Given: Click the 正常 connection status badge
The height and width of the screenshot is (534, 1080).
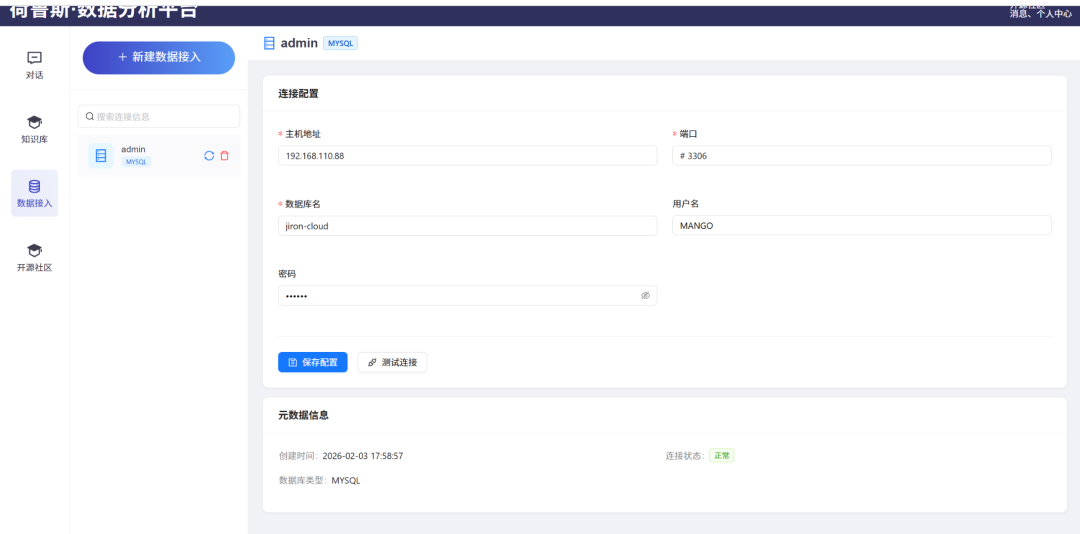Looking at the screenshot, I should (x=722, y=456).
